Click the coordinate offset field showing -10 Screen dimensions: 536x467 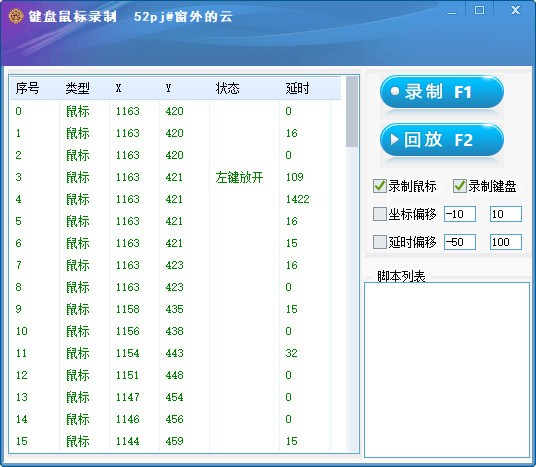(460, 214)
